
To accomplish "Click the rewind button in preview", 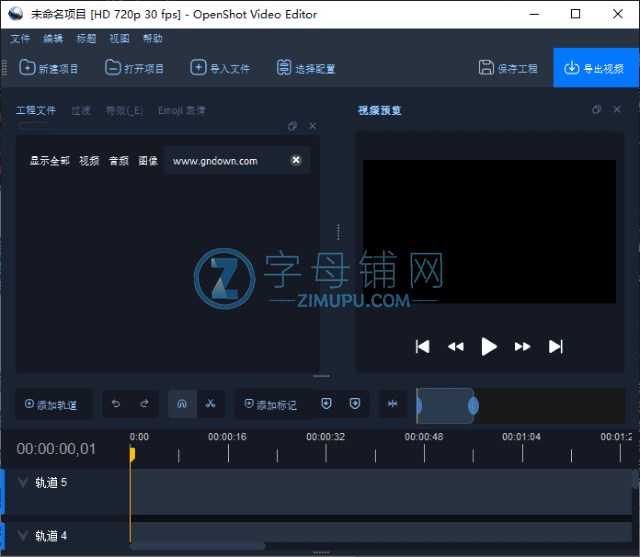I will 456,347.
